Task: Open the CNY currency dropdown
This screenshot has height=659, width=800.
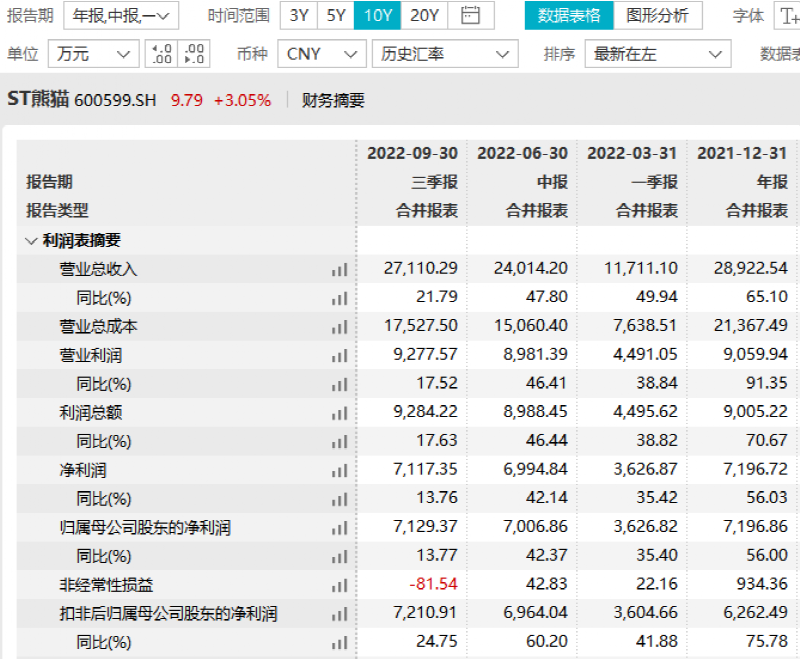Action: tap(320, 54)
